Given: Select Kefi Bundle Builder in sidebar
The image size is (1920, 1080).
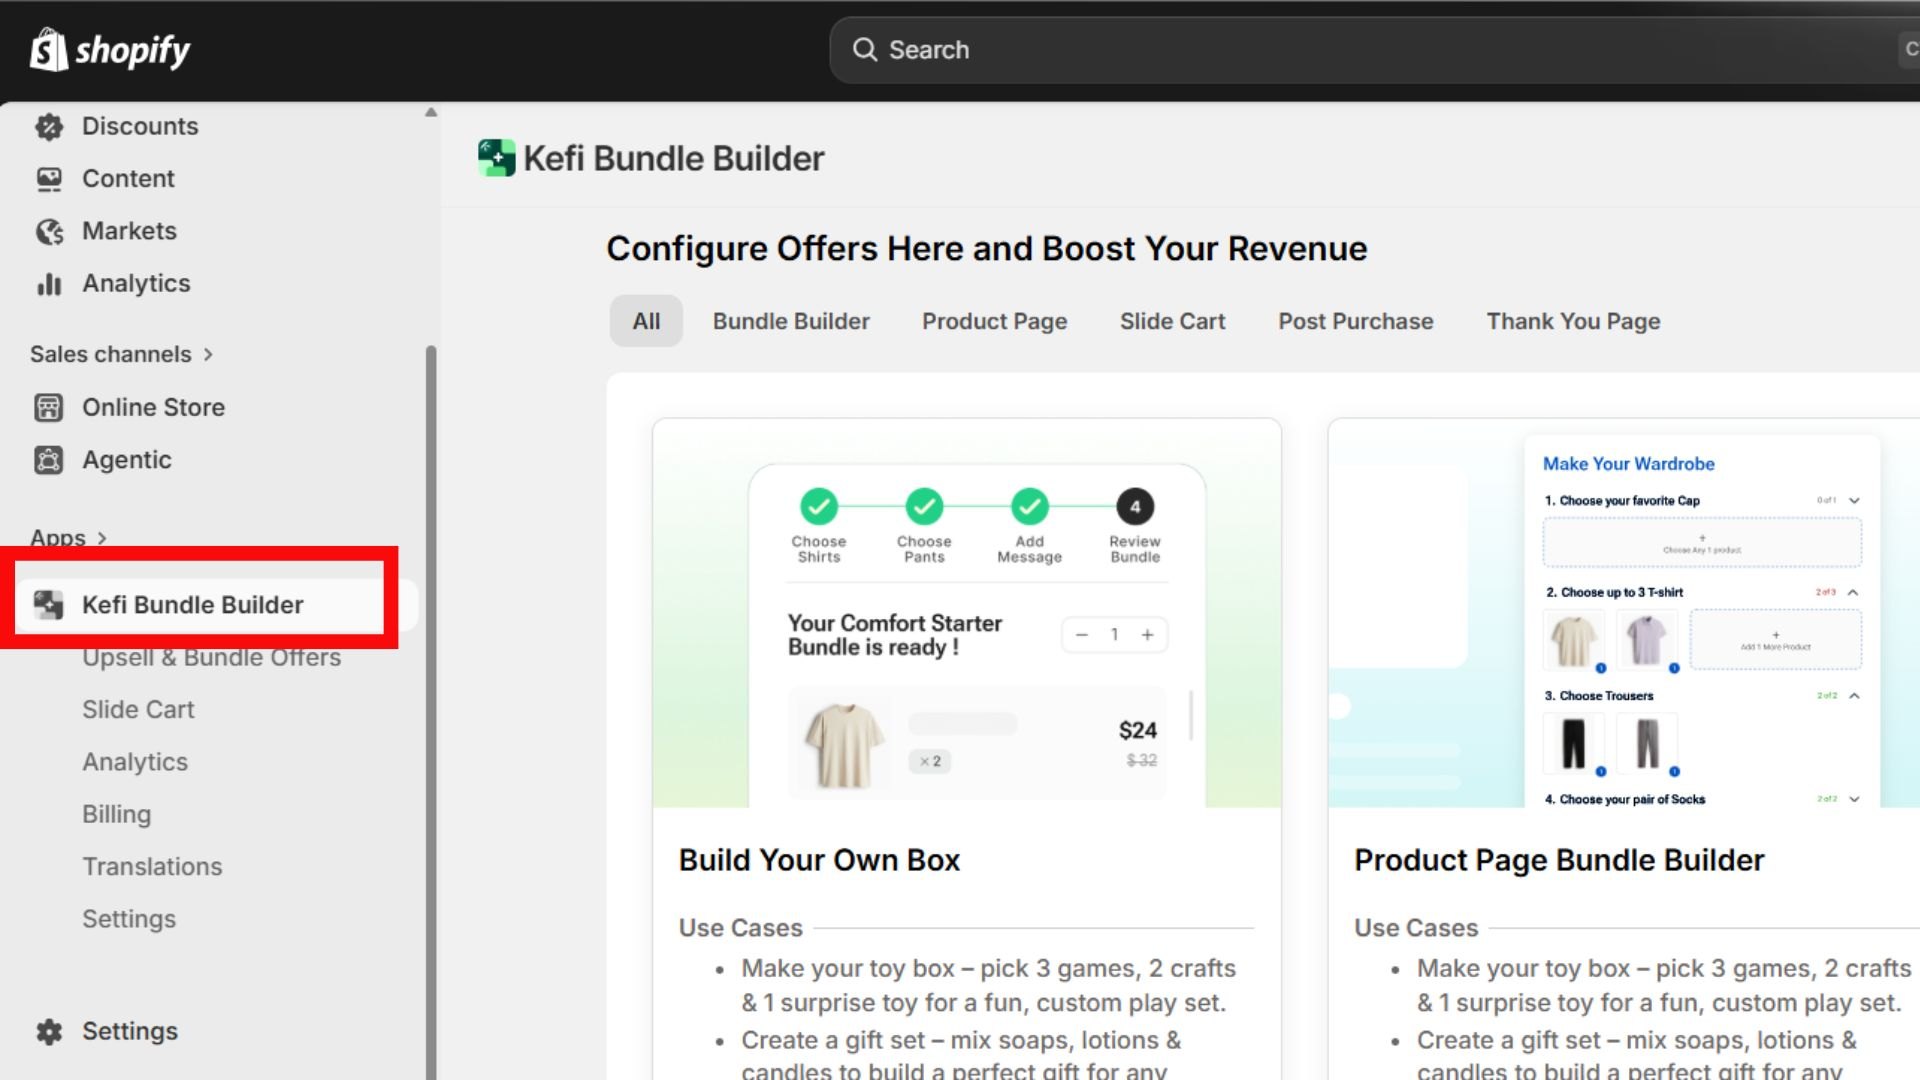Looking at the screenshot, I should pyautogui.click(x=192, y=605).
